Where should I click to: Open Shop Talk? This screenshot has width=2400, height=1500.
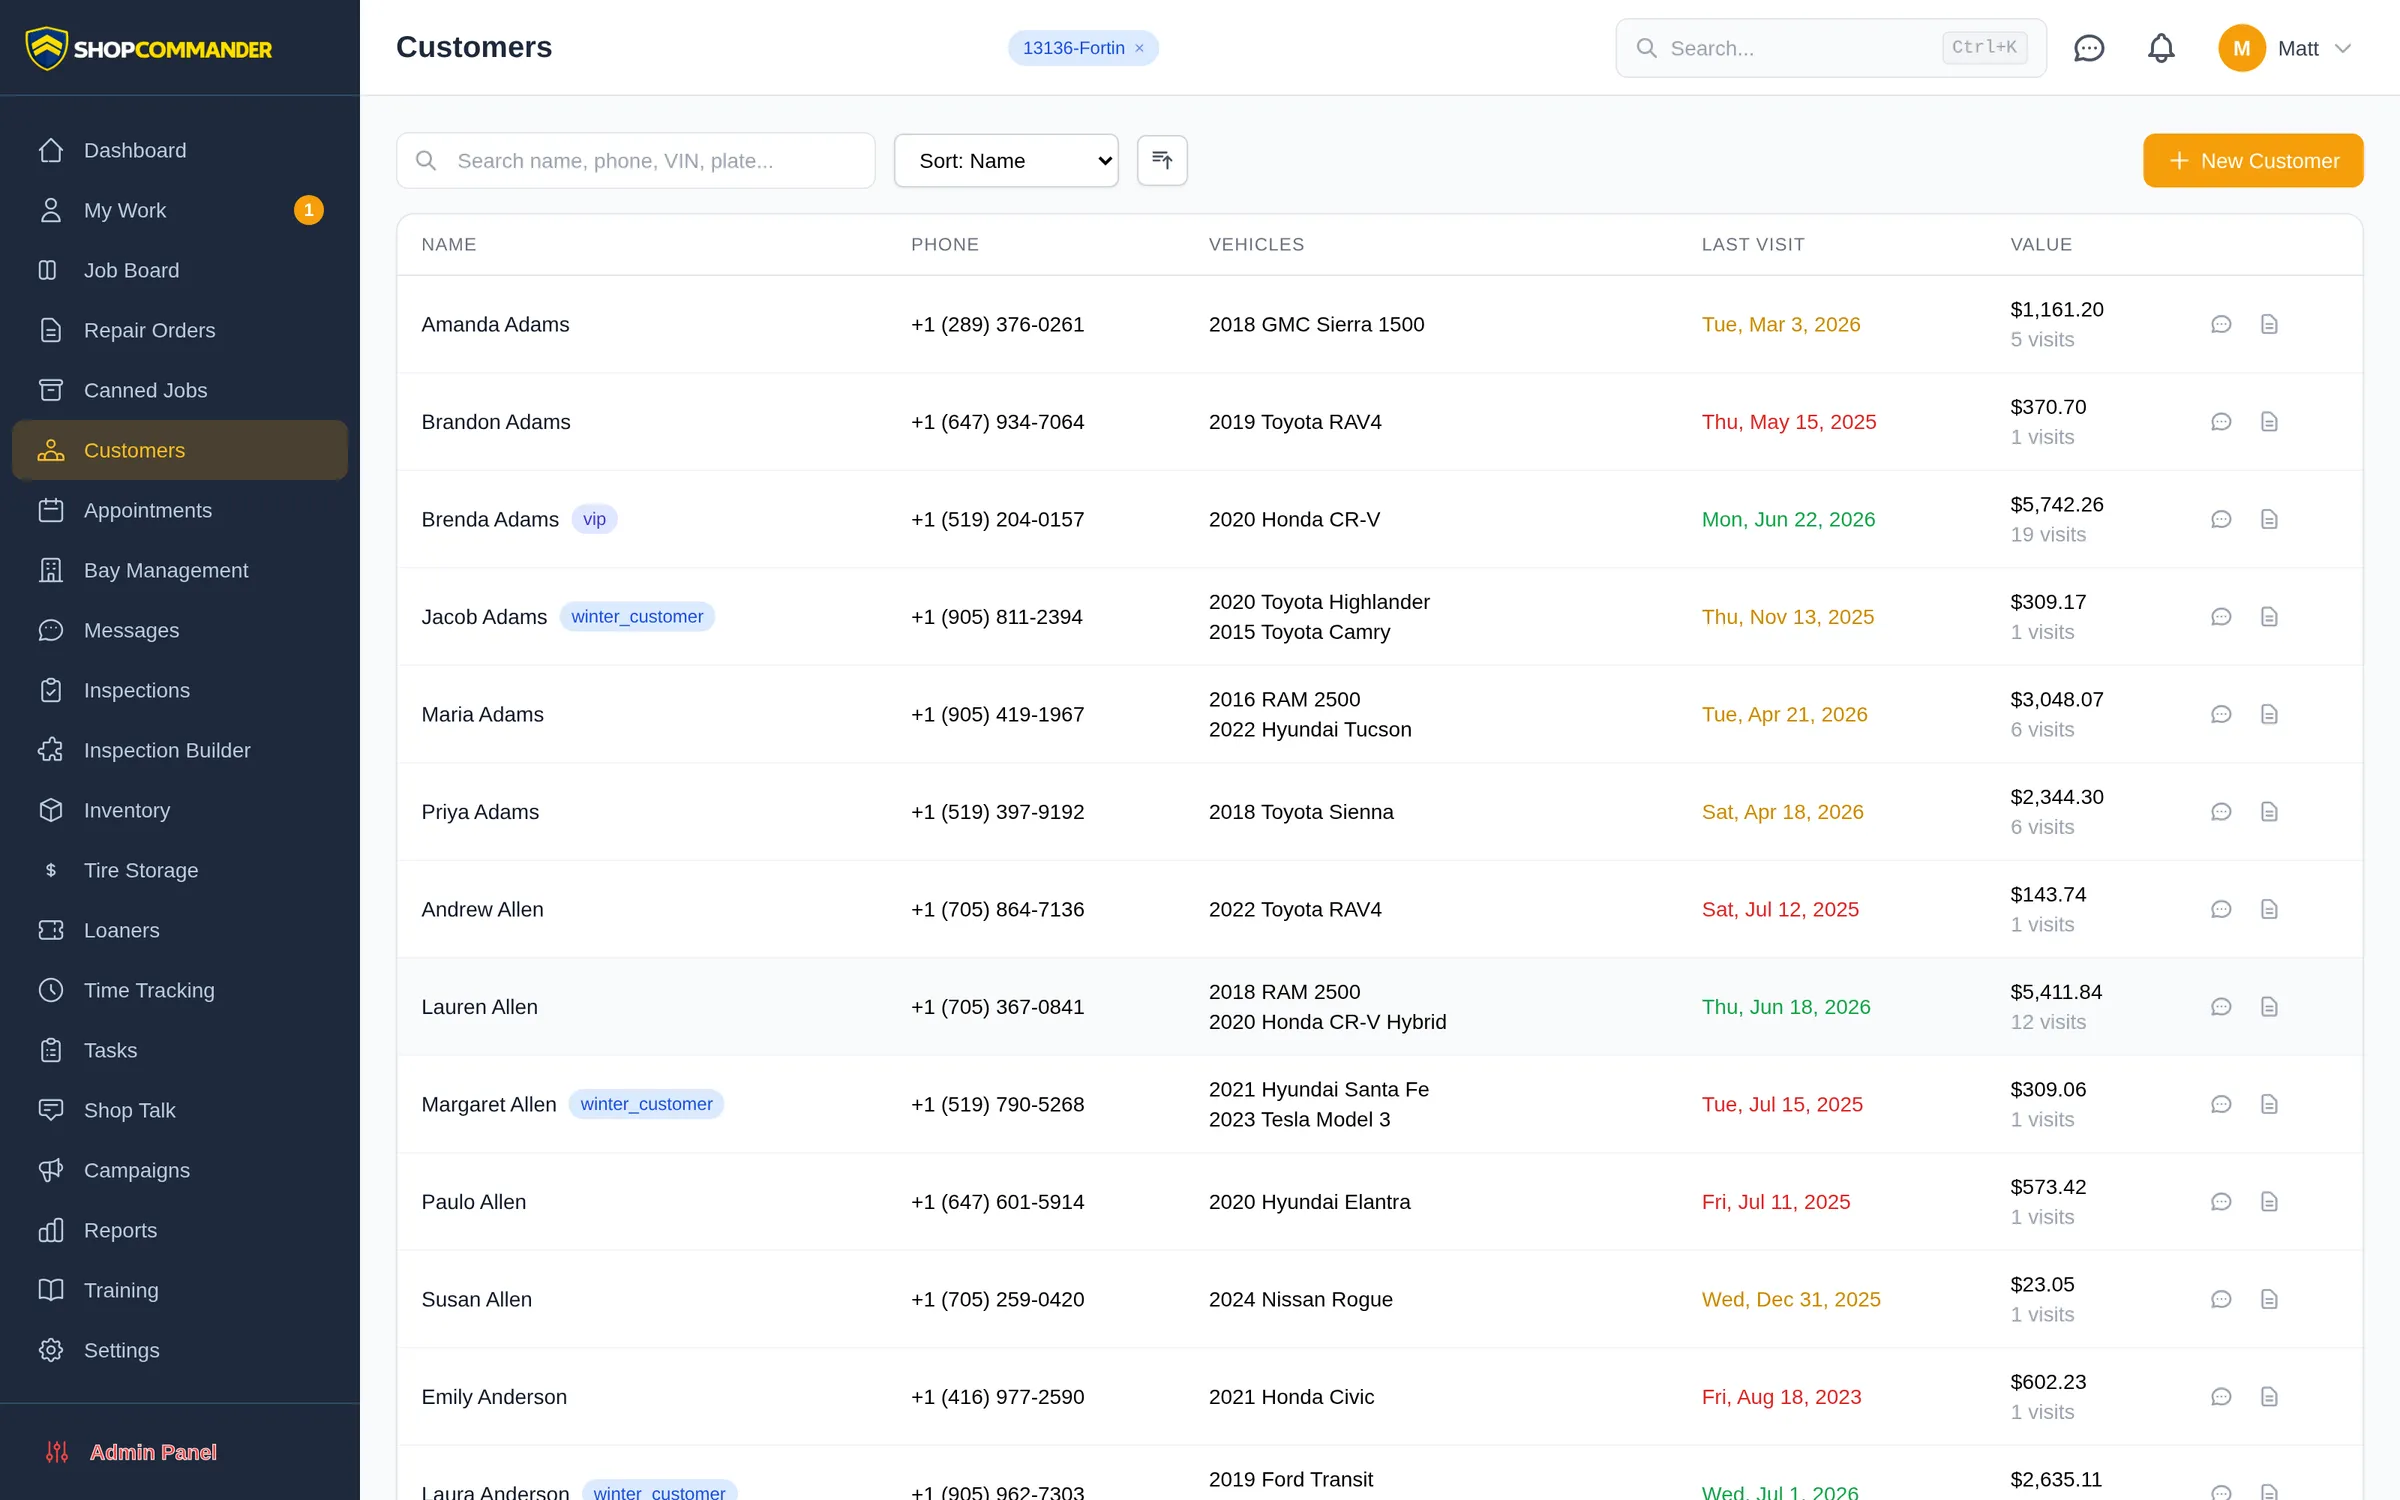click(x=180, y=1110)
